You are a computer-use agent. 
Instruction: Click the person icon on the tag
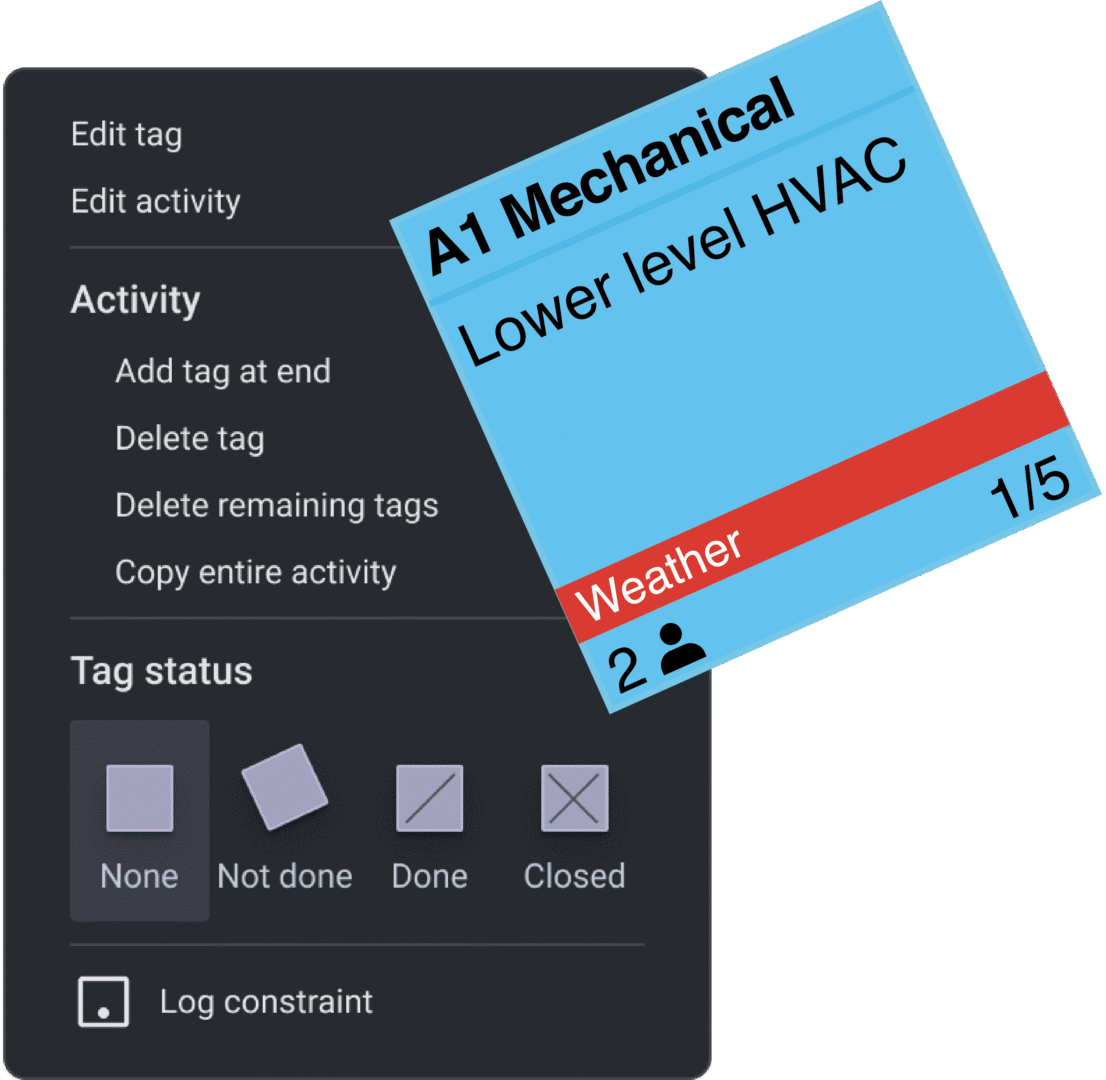(683, 647)
